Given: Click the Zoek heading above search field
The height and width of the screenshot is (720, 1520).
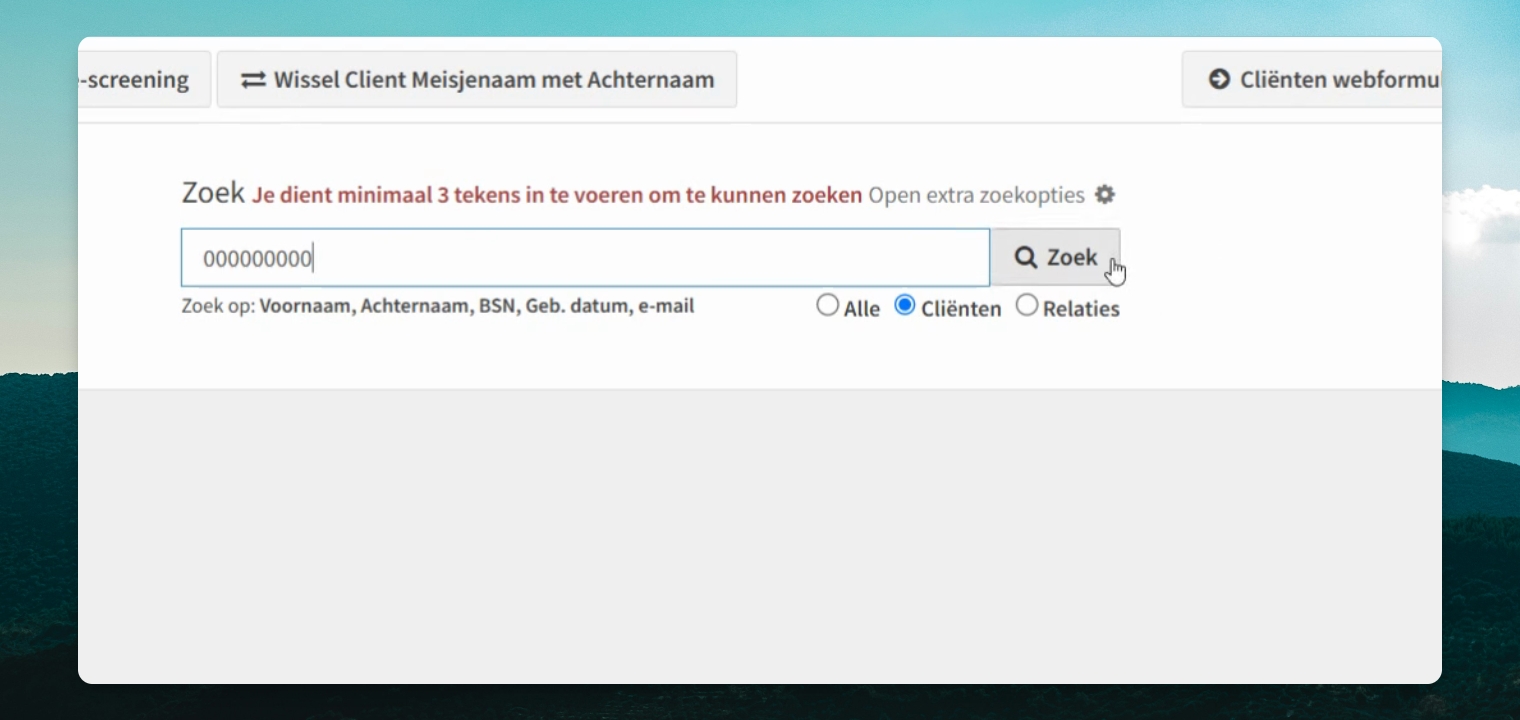Looking at the screenshot, I should 213,193.
